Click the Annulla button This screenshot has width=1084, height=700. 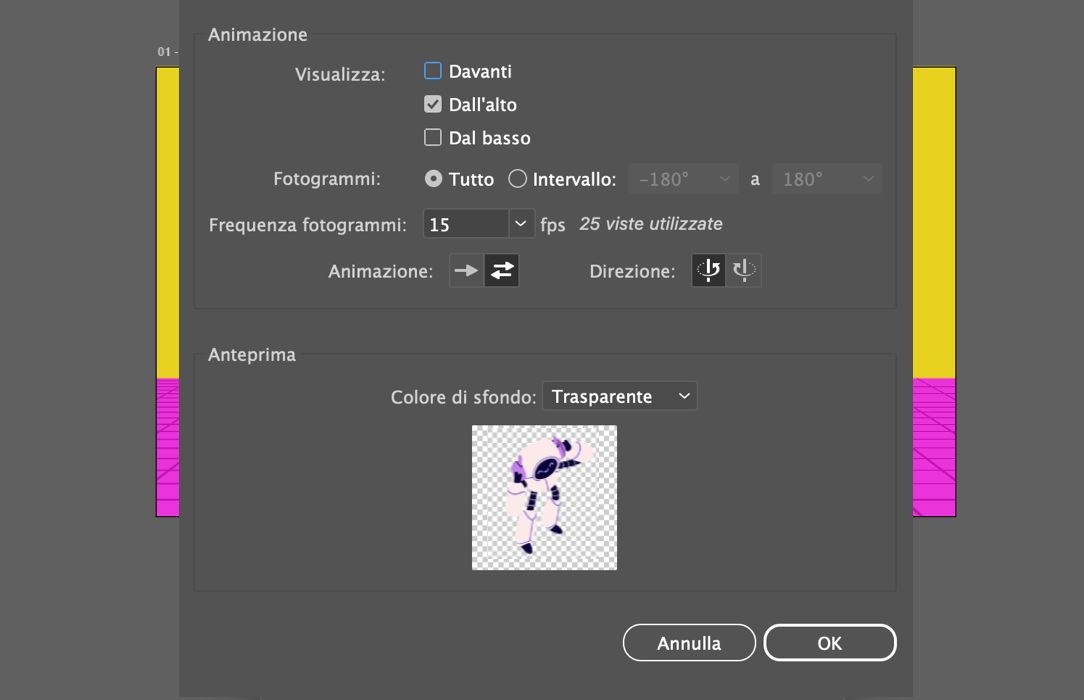[689, 642]
